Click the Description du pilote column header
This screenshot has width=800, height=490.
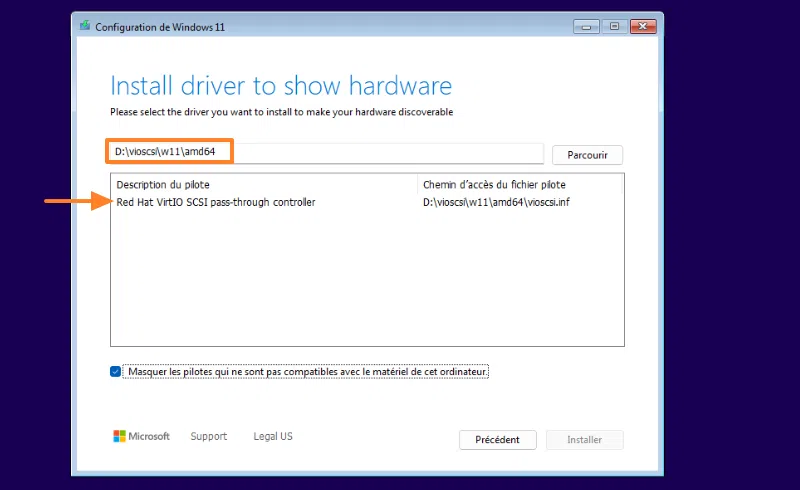pos(264,184)
